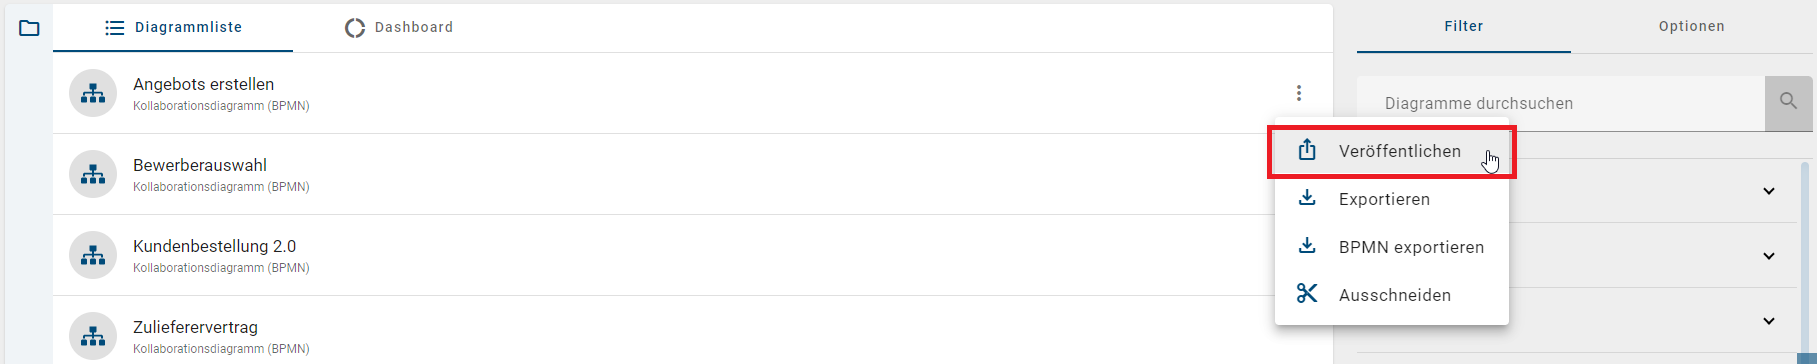Click the Kundenbestellung 2.0 diagram icon
The image size is (1817, 364).
93,256
